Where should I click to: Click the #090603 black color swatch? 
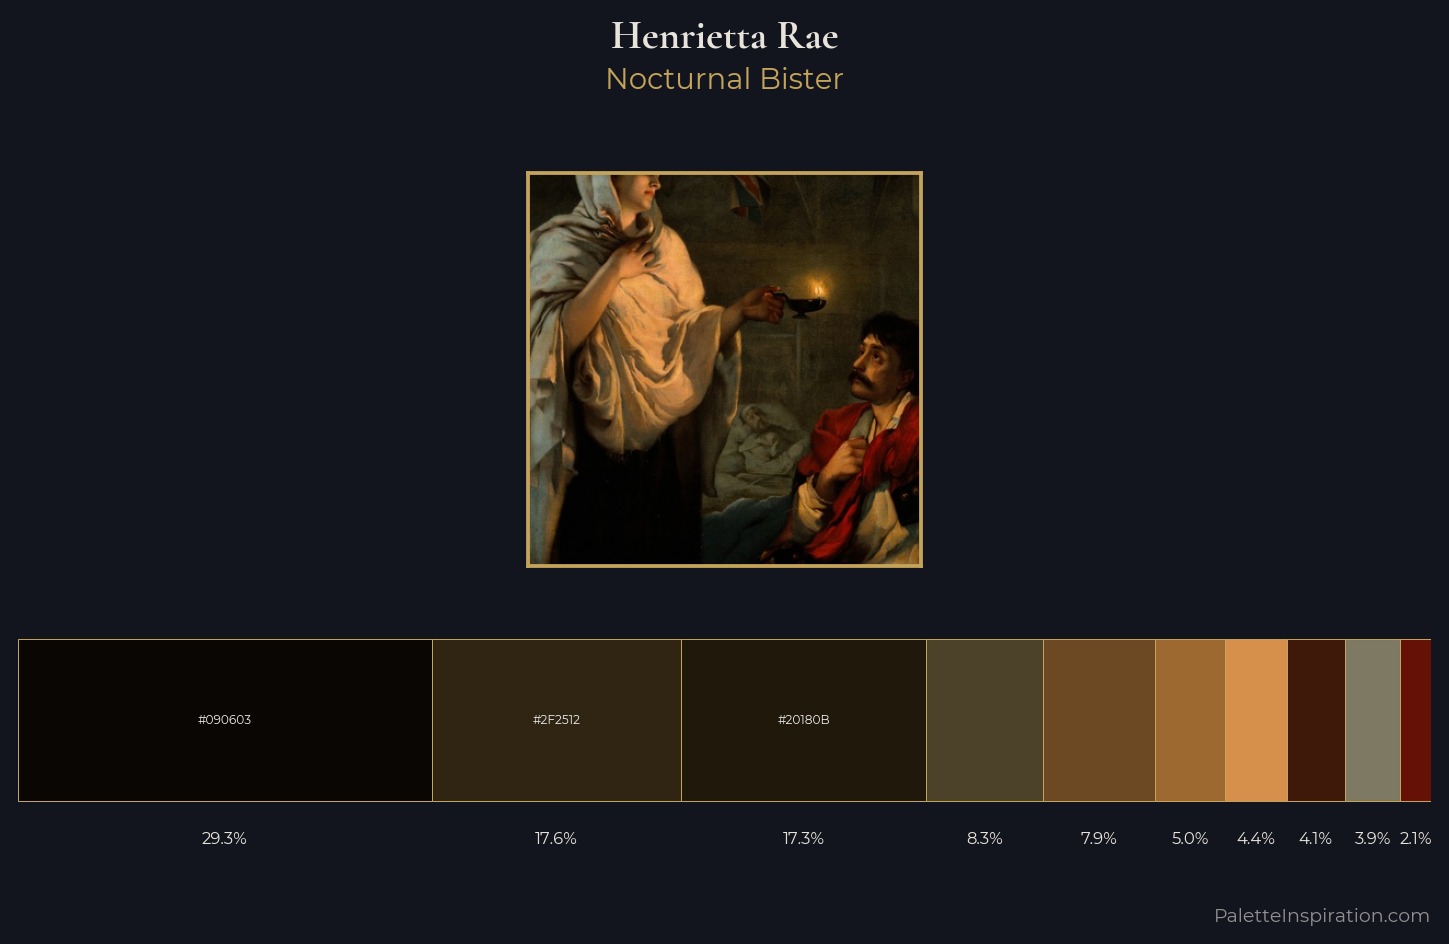coord(225,720)
